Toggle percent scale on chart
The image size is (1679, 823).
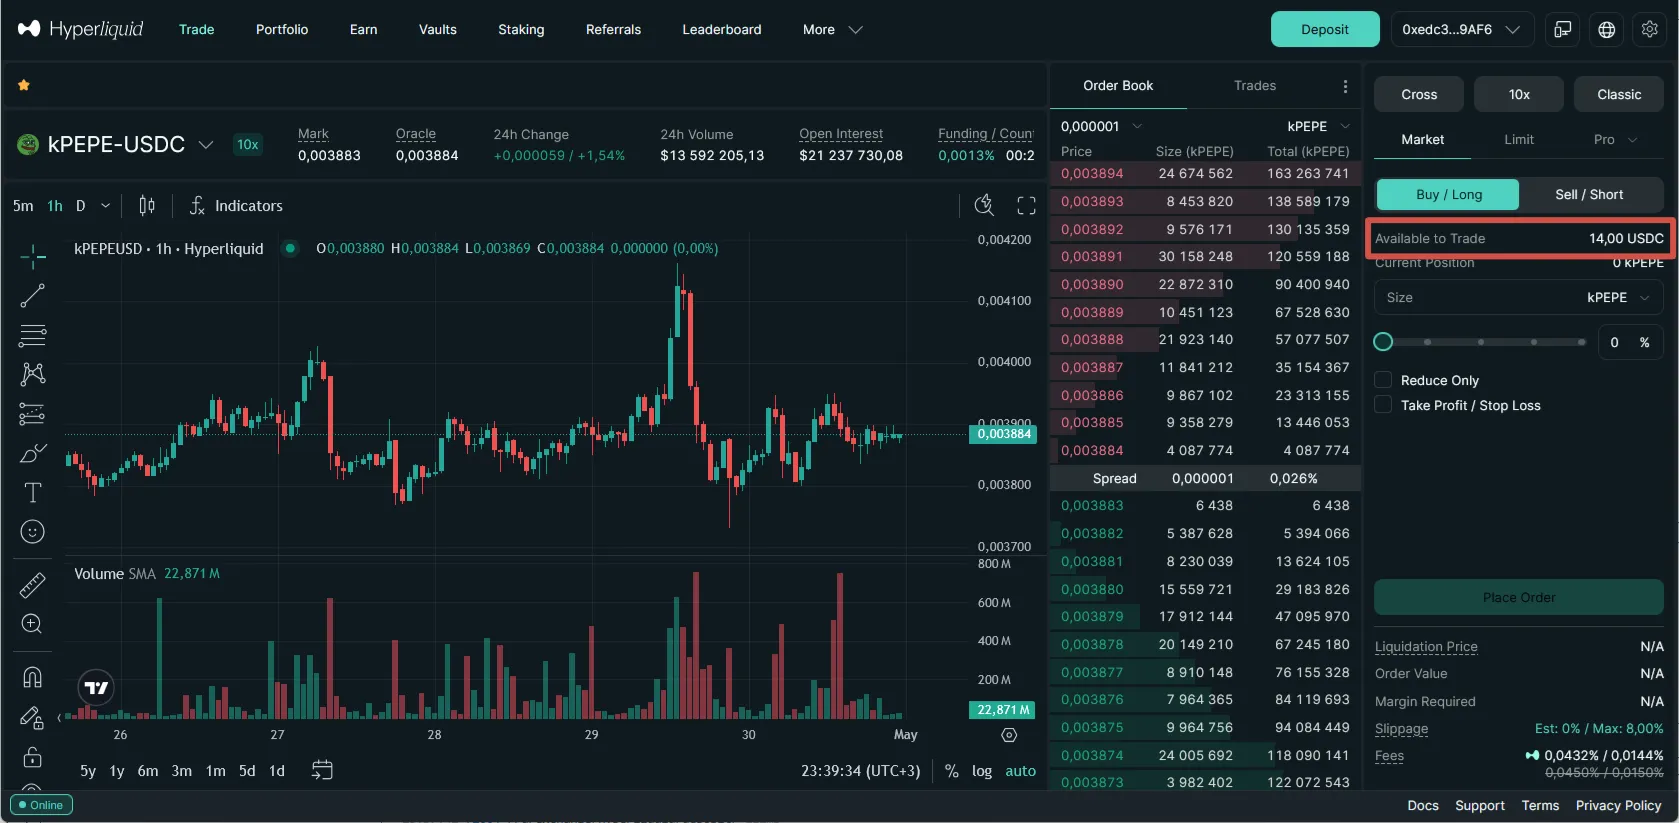(951, 771)
